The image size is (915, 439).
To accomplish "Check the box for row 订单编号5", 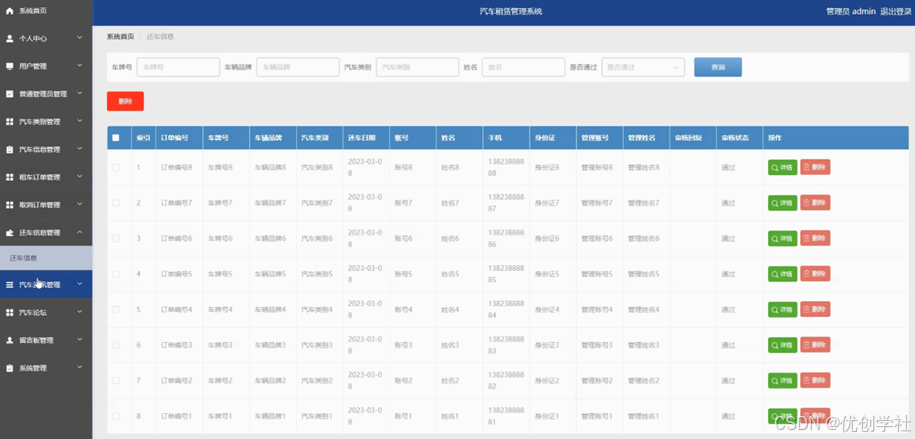I will click(116, 274).
